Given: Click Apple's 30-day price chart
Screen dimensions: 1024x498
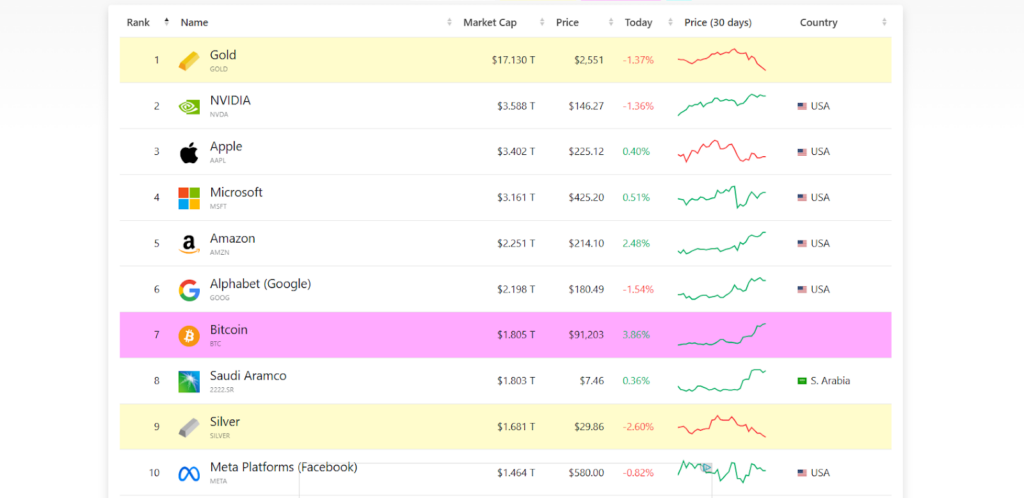Looking at the screenshot, I should coord(722,151).
